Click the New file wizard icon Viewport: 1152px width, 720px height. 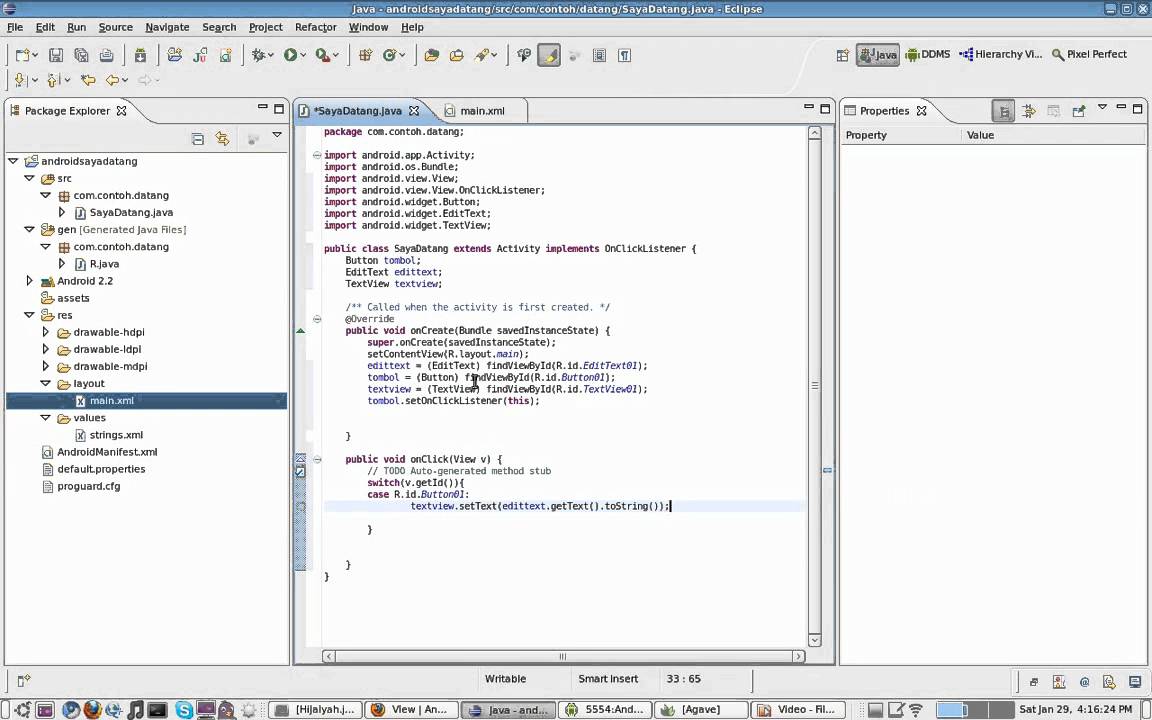(23, 55)
